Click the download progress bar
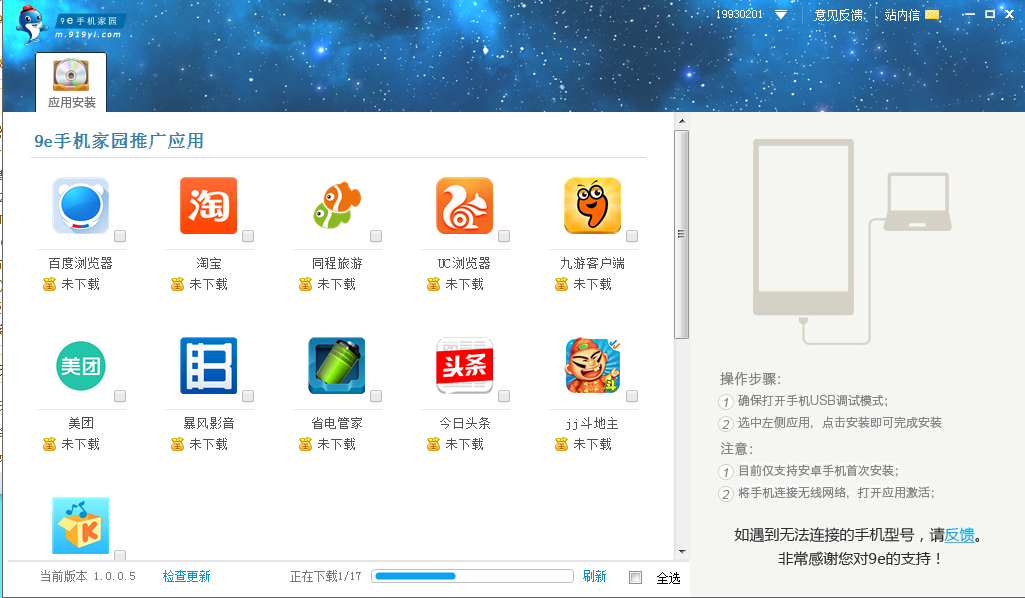 [x=473, y=576]
